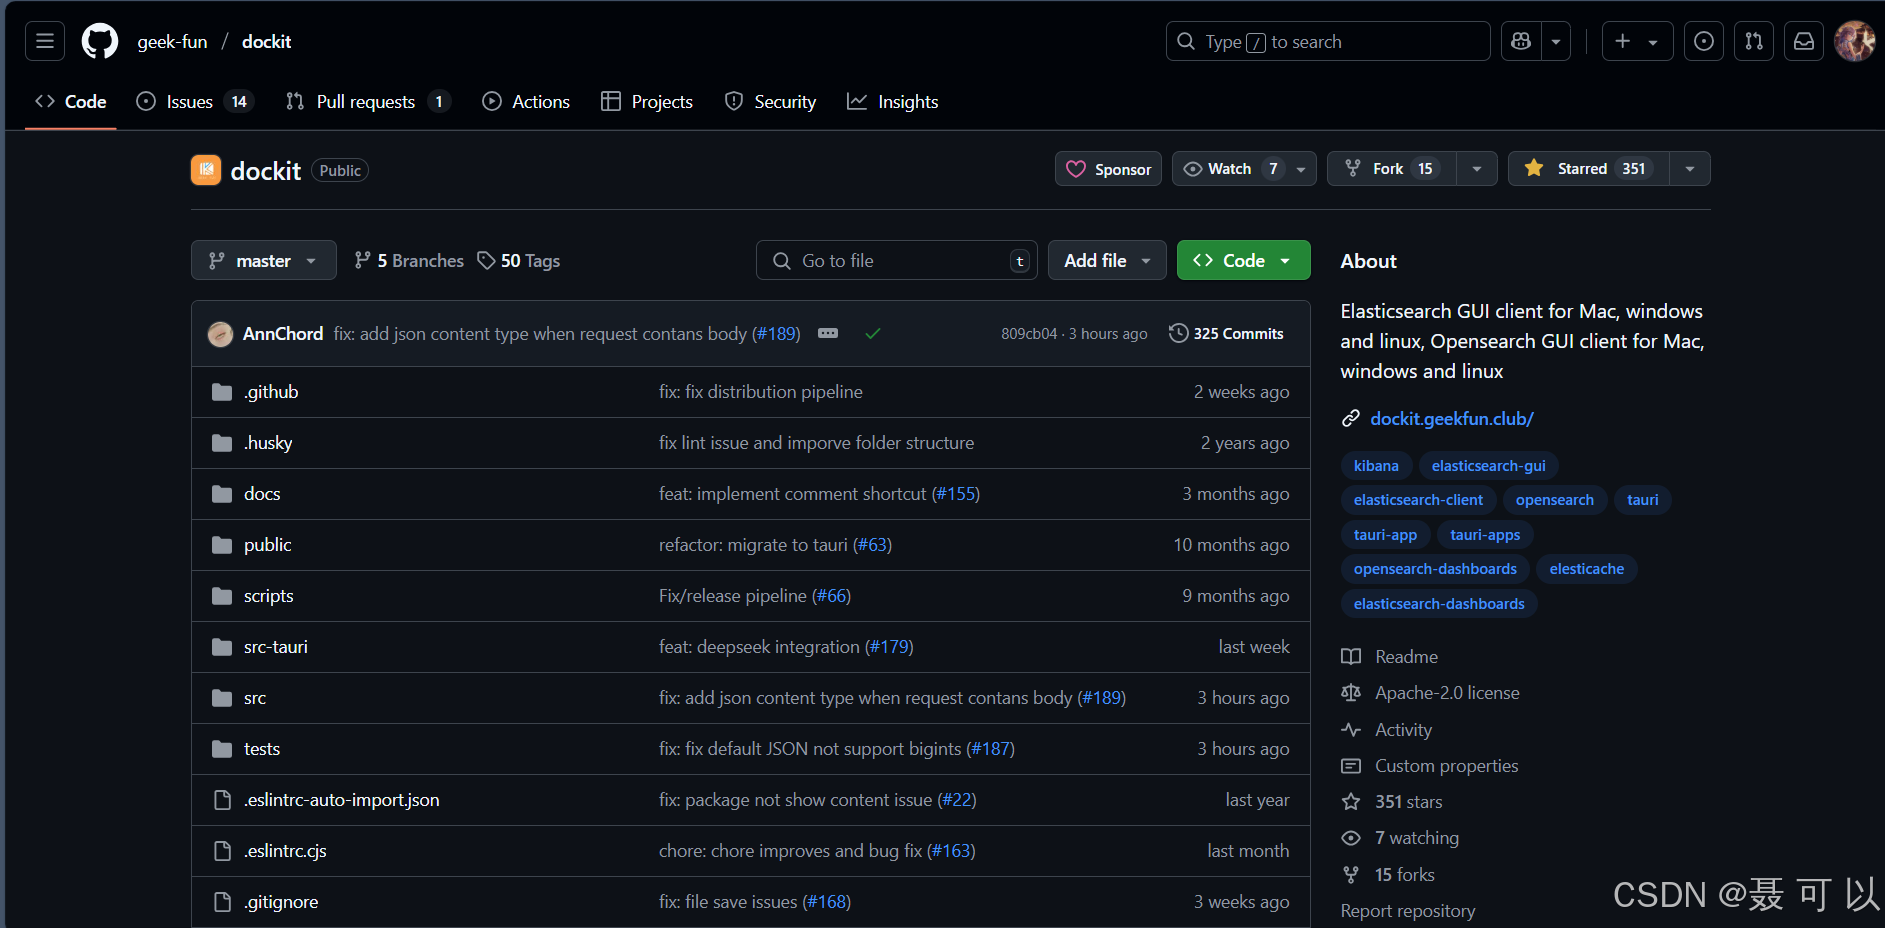
Task: Open the Custom properties link
Action: coord(1446,766)
